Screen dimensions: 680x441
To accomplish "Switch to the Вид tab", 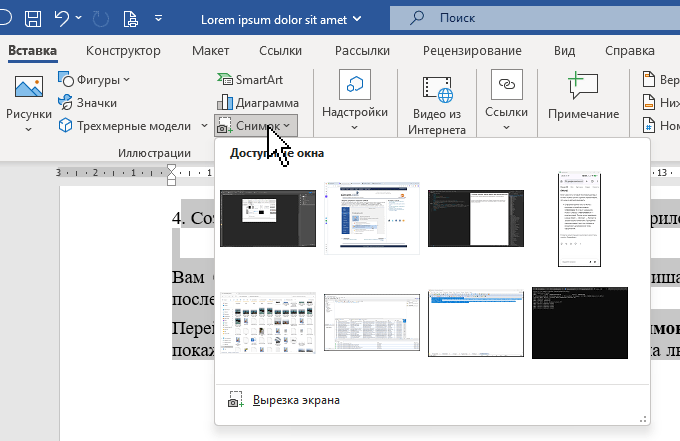I will coord(564,50).
